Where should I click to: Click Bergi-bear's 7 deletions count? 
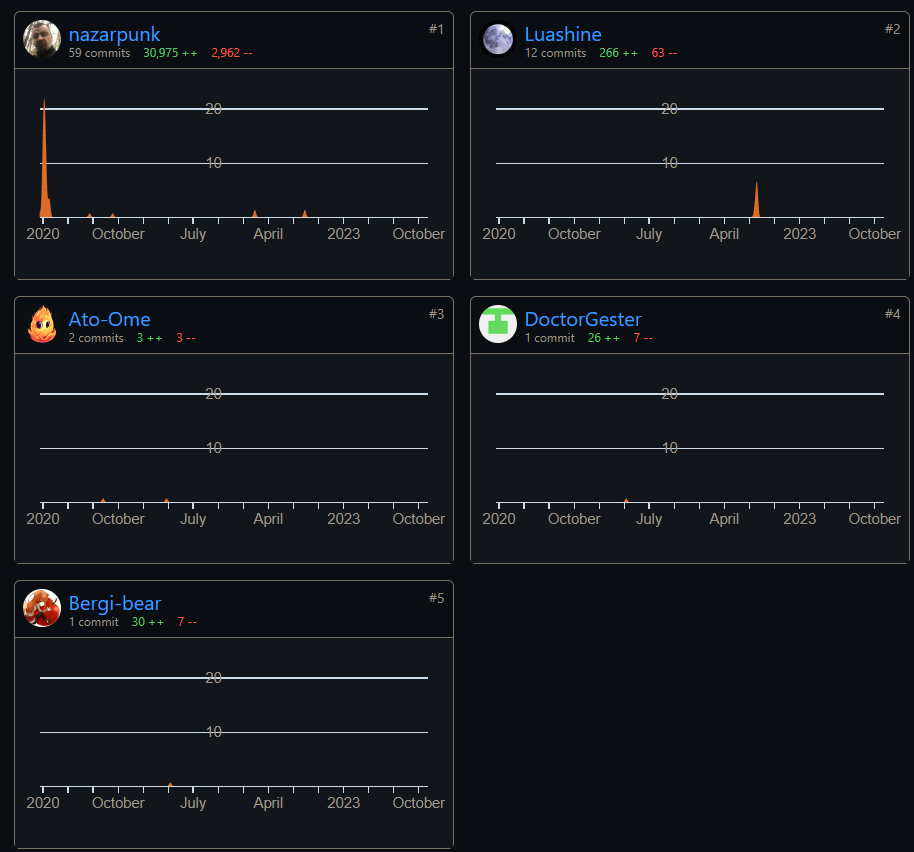click(187, 622)
